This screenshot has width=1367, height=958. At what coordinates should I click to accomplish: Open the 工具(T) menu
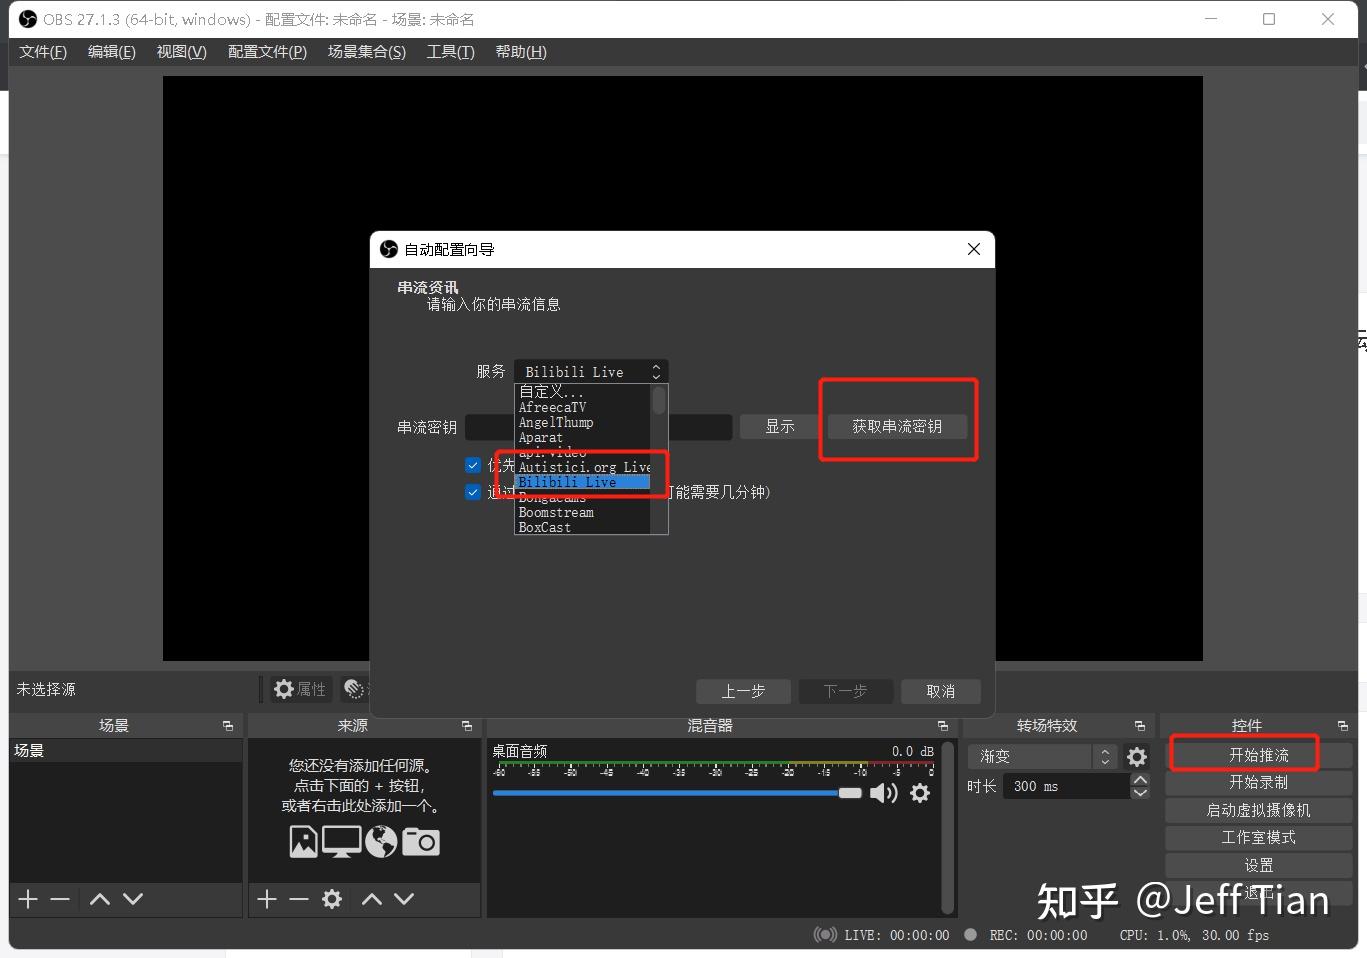pos(450,52)
